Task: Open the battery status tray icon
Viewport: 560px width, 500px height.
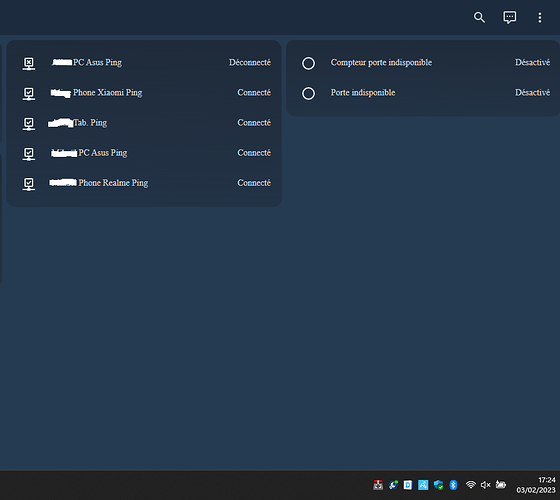Action: pyautogui.click(x=501, y=485)
